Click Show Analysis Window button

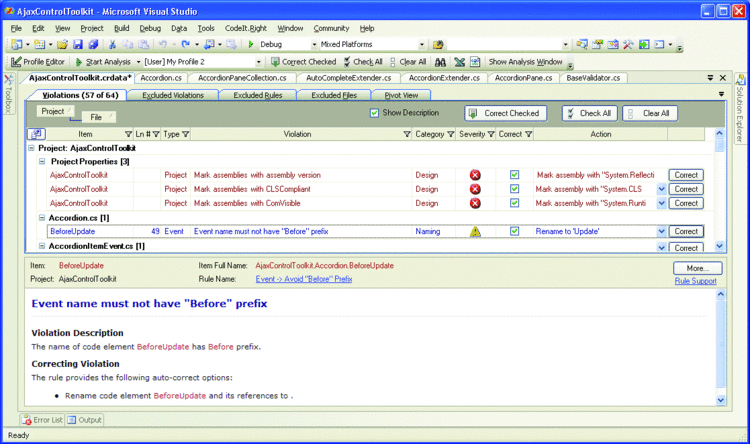coord(525,62)
